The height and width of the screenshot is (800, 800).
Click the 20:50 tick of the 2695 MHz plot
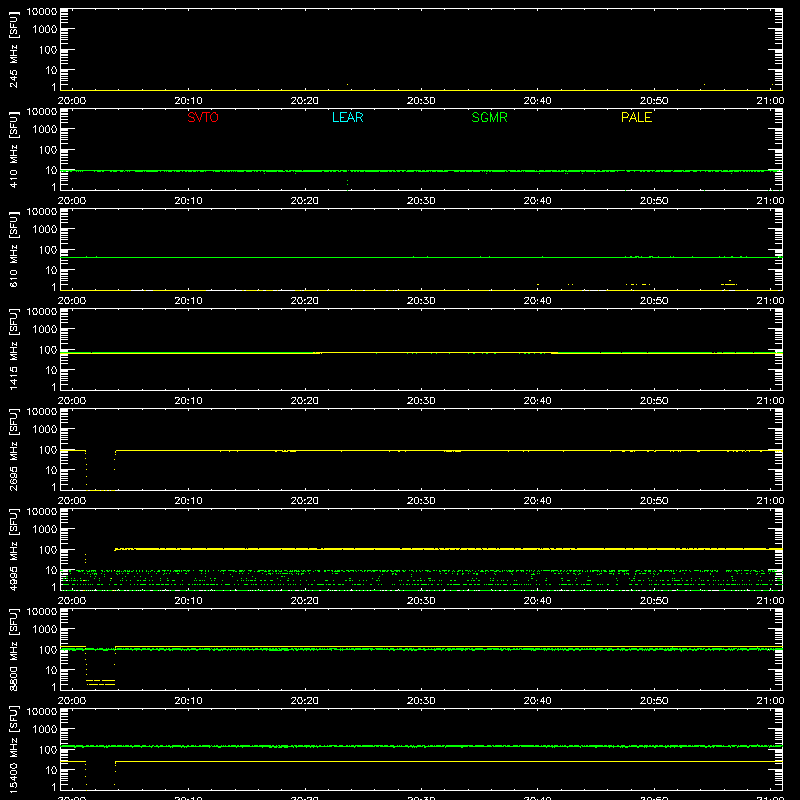click(x=654, y=501)
